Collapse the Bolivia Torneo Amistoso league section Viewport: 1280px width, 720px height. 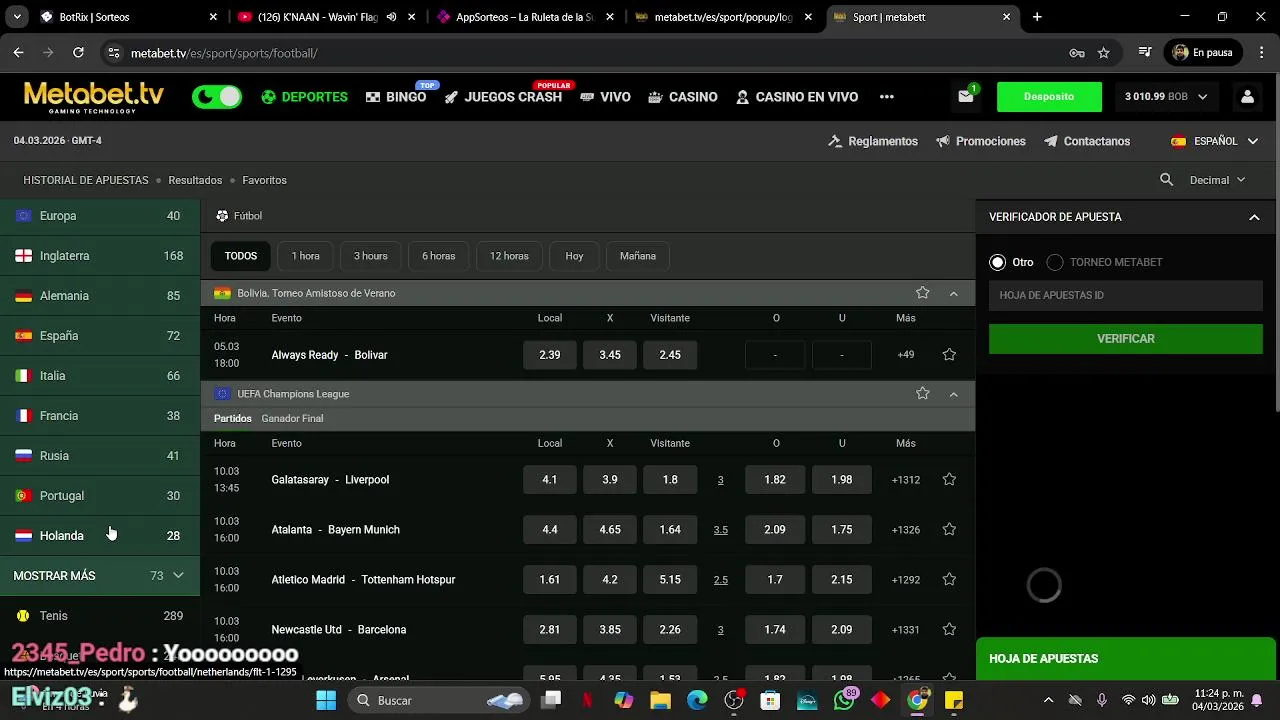953,293
